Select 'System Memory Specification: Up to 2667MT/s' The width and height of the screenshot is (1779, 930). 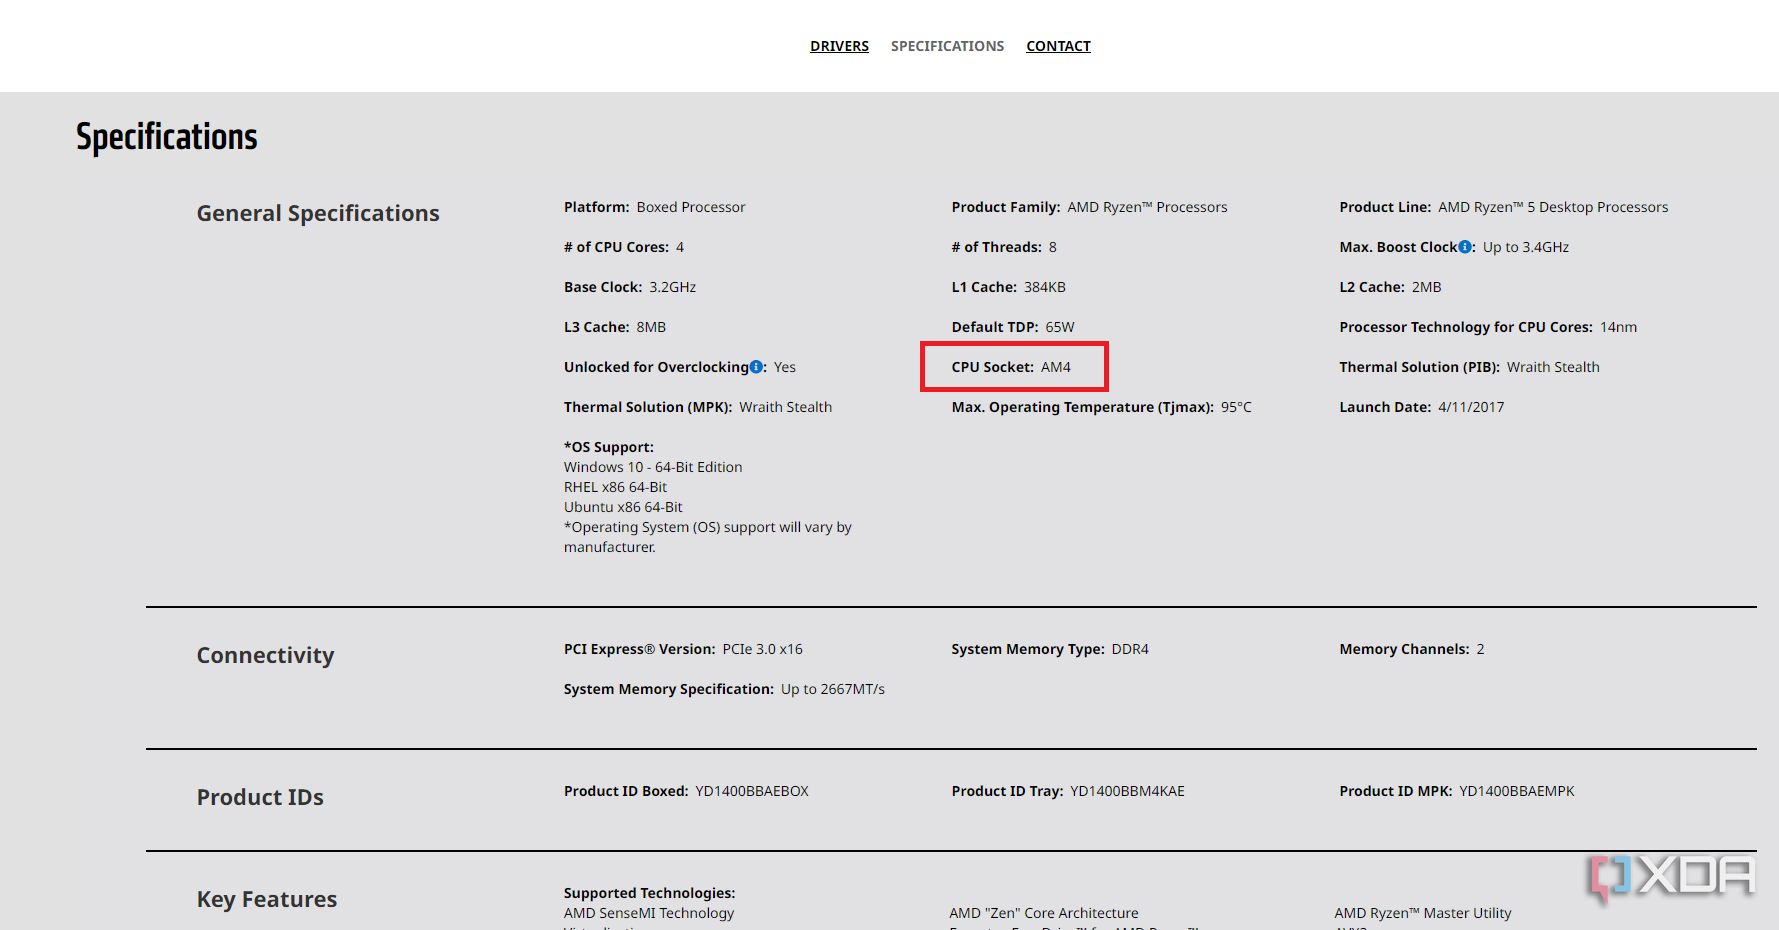(x=724, y=689)
